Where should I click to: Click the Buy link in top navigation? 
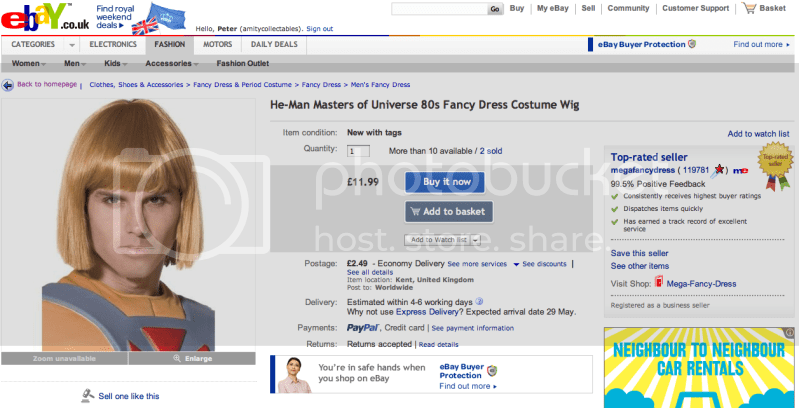(x=517, y=8)
